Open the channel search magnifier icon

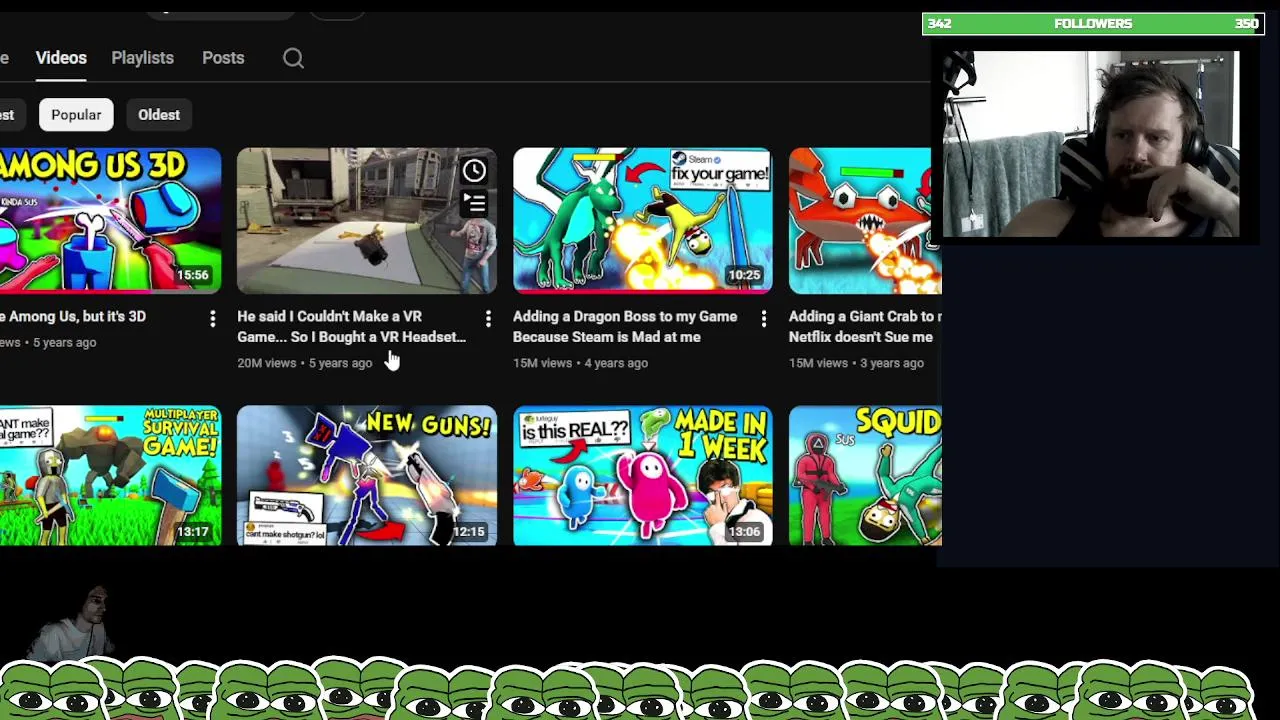[293, 58]
